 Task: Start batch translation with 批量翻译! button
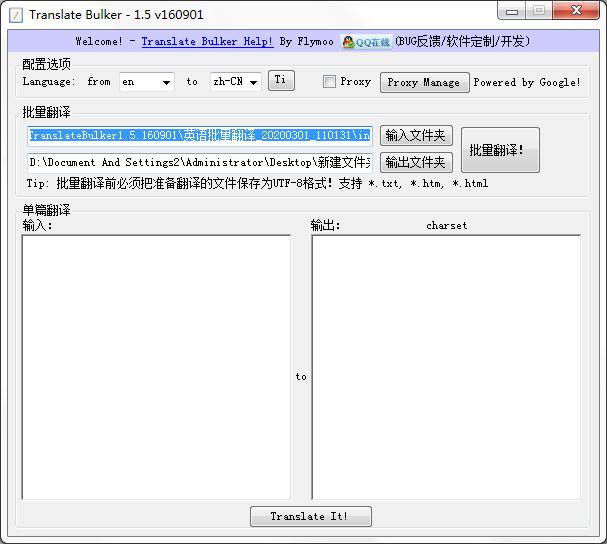500,150
